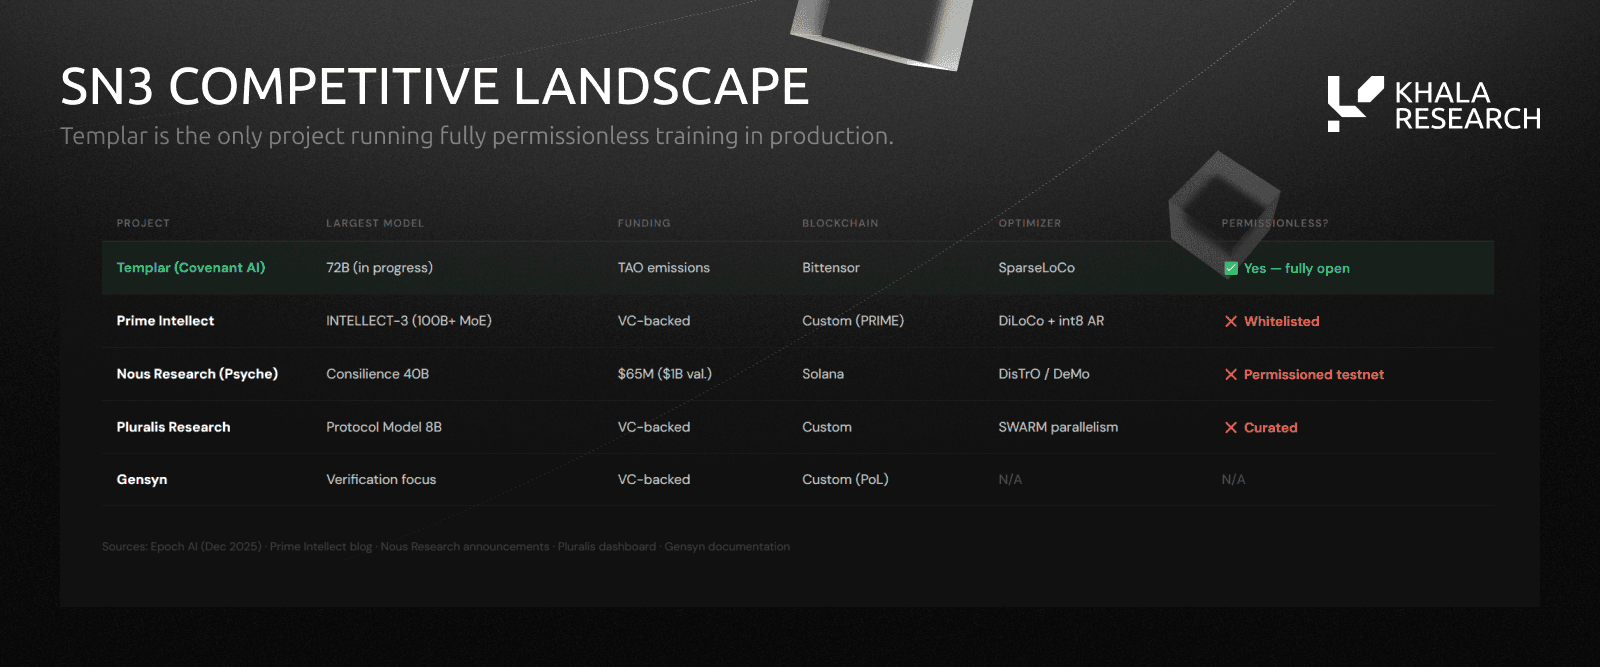Click the "SWARM parallelism" optimizer cell
The height and width of the screenshot is (667, 1600).
click(1058, 426)
